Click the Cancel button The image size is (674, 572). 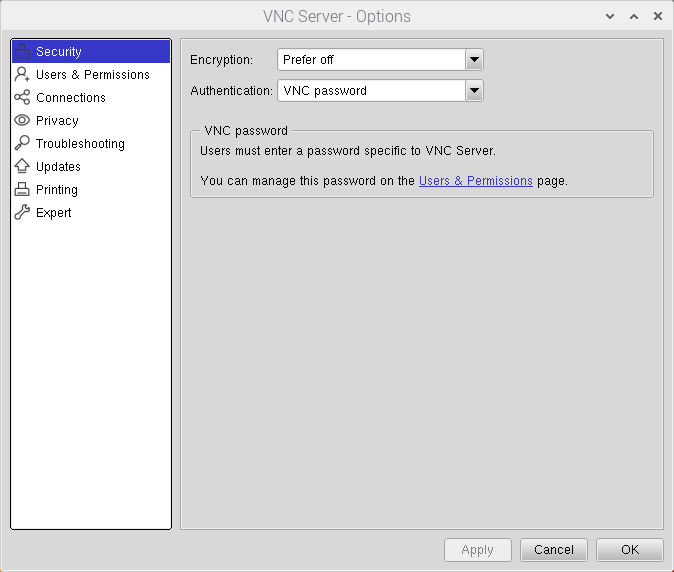pos(554,550)
